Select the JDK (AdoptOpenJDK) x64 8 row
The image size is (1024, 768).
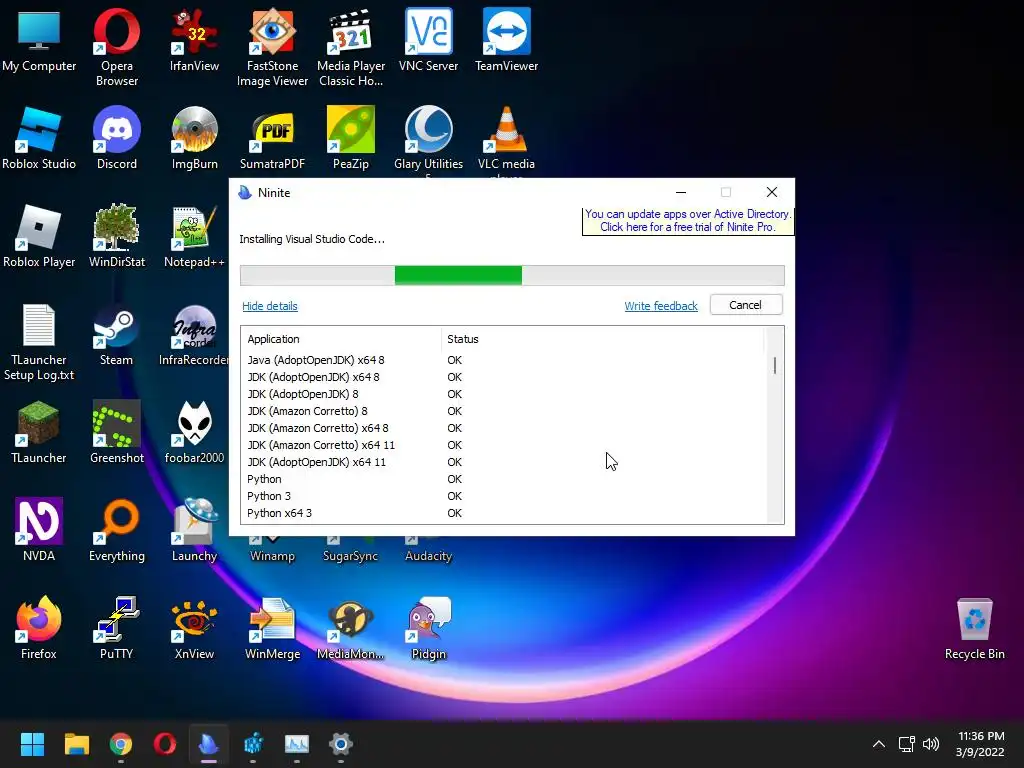click(x=503, y=377)
